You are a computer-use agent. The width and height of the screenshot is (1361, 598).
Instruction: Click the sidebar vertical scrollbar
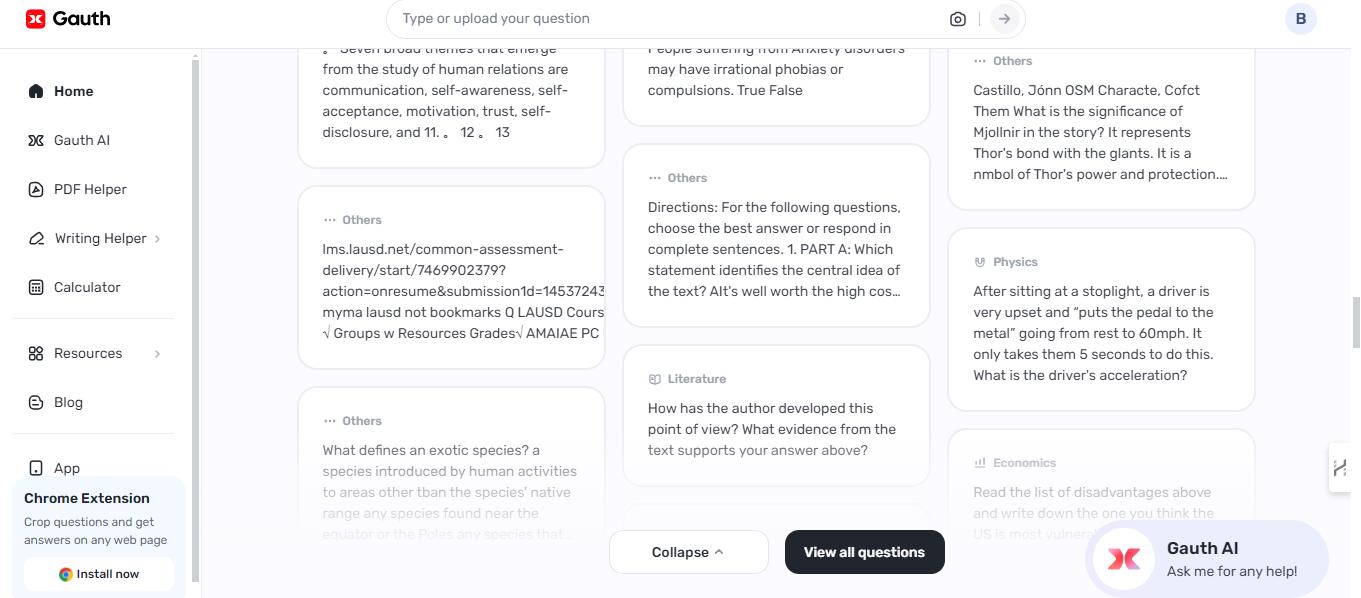coord(196,320)
